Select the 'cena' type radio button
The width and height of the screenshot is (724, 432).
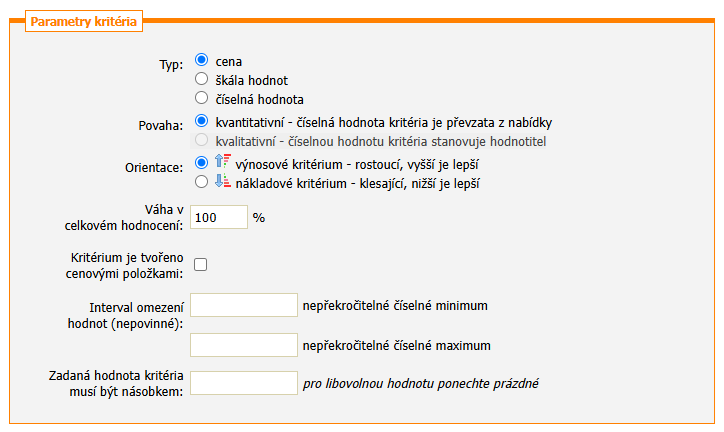[201, 60]
